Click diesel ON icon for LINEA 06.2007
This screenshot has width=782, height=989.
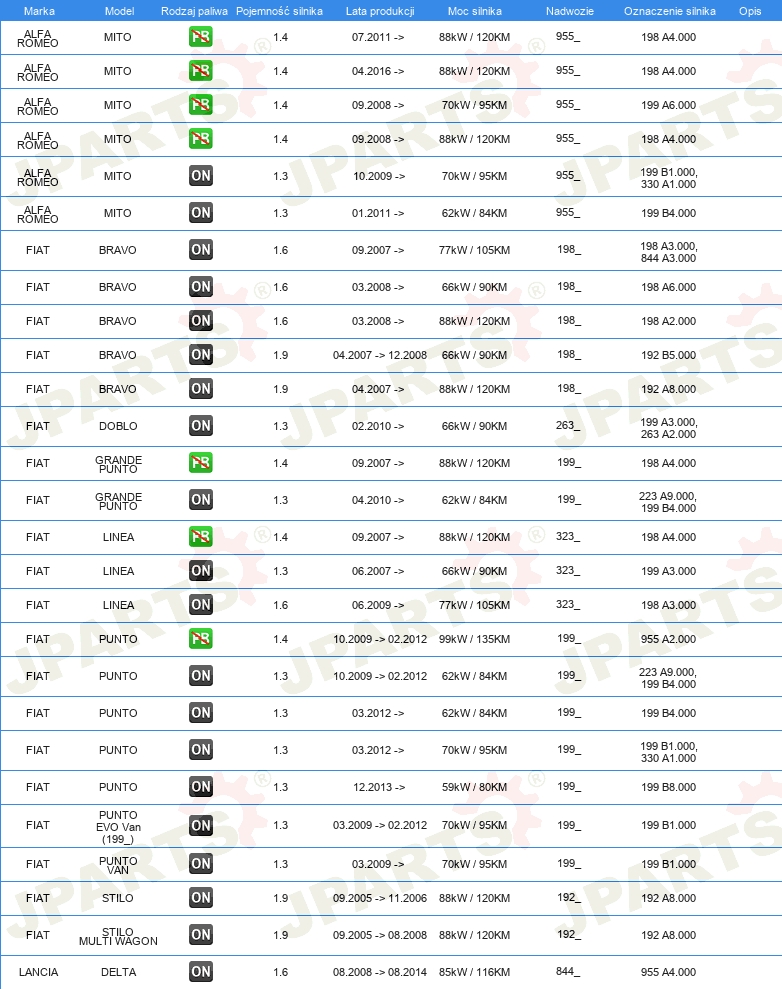[x=201, y=571]
